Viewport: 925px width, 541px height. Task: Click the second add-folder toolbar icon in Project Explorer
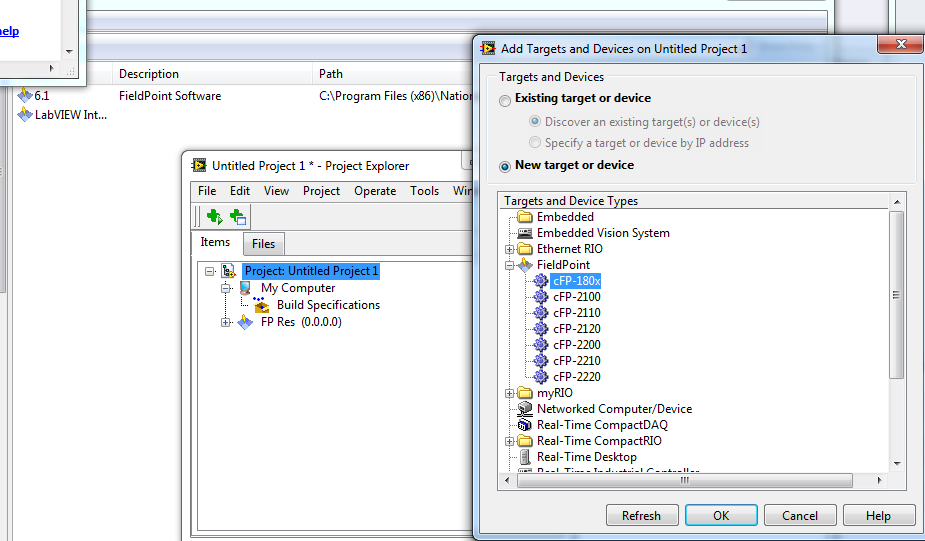[x=238, y=217]
